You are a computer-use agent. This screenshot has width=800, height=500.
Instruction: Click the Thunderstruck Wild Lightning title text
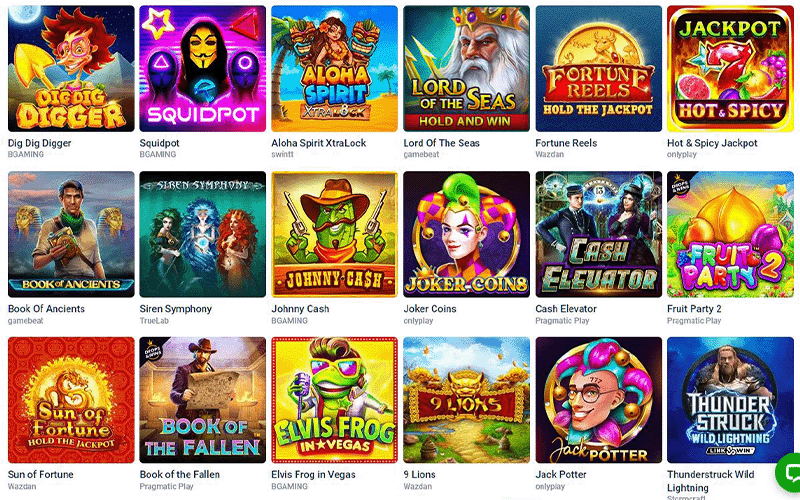[x=711, y=481]
